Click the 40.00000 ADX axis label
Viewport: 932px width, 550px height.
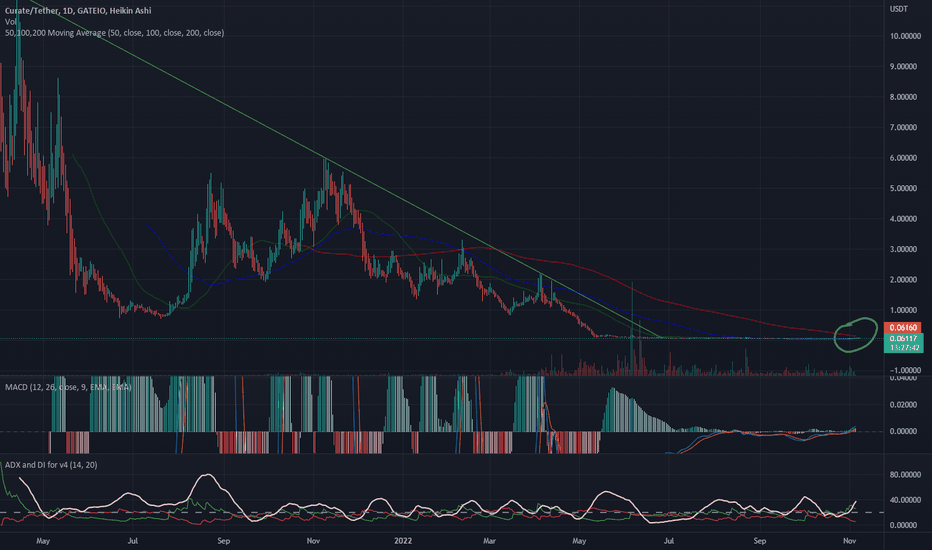[905, 500]
